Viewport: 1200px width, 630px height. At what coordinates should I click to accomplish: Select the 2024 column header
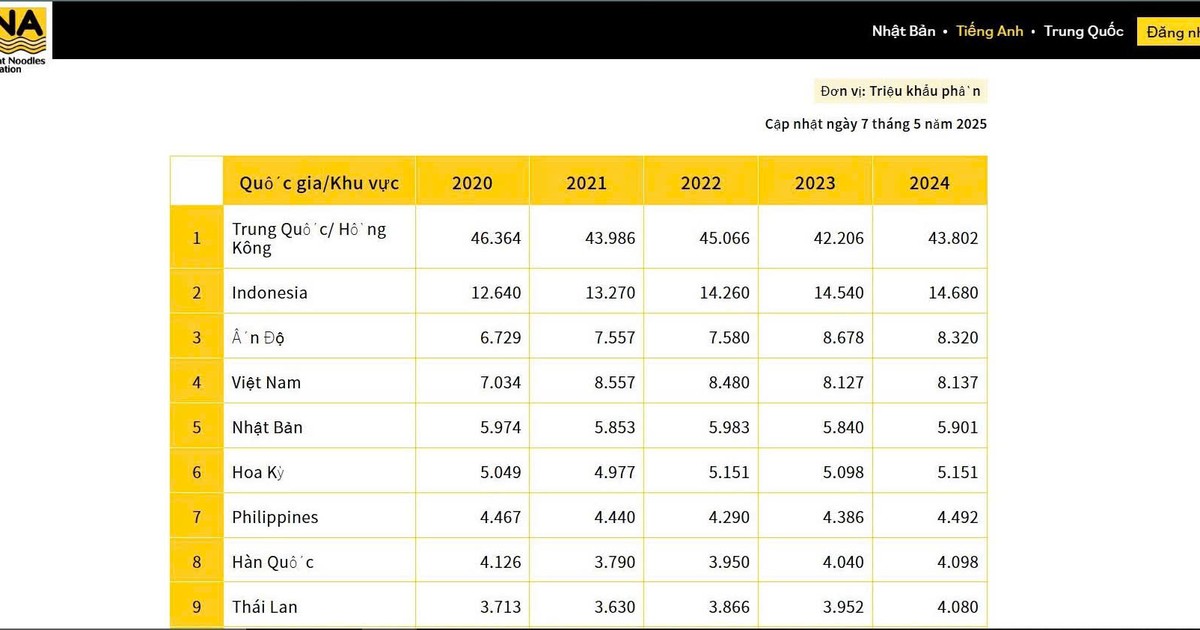tap(929, 183)
